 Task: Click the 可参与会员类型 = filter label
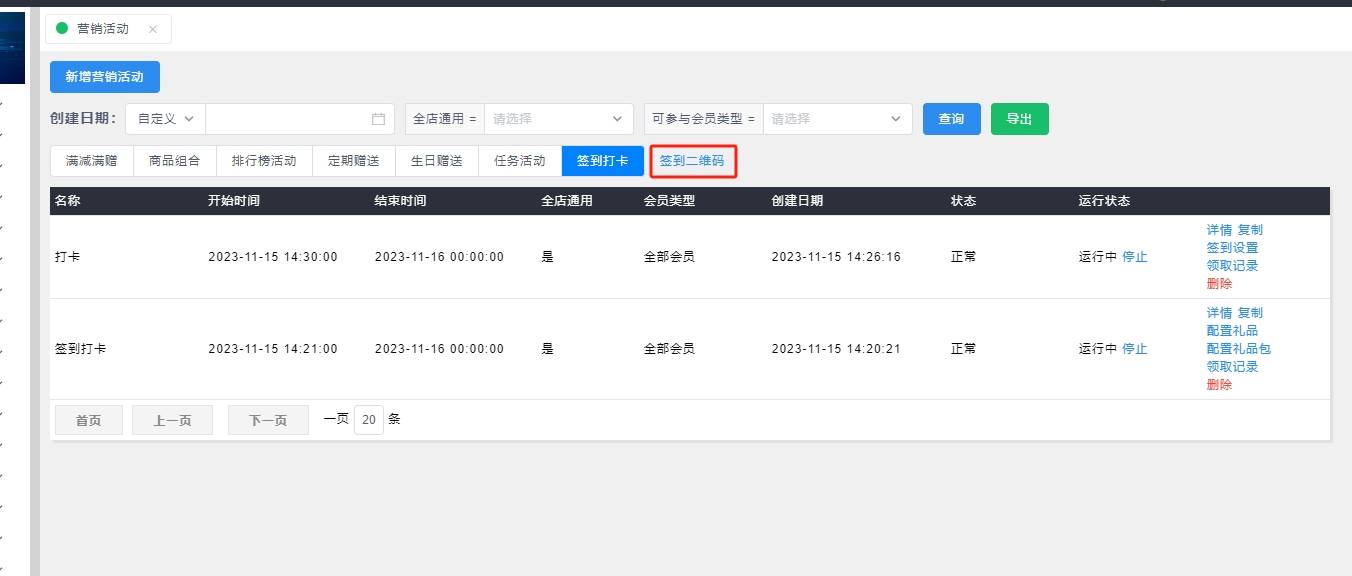(704, 119)
